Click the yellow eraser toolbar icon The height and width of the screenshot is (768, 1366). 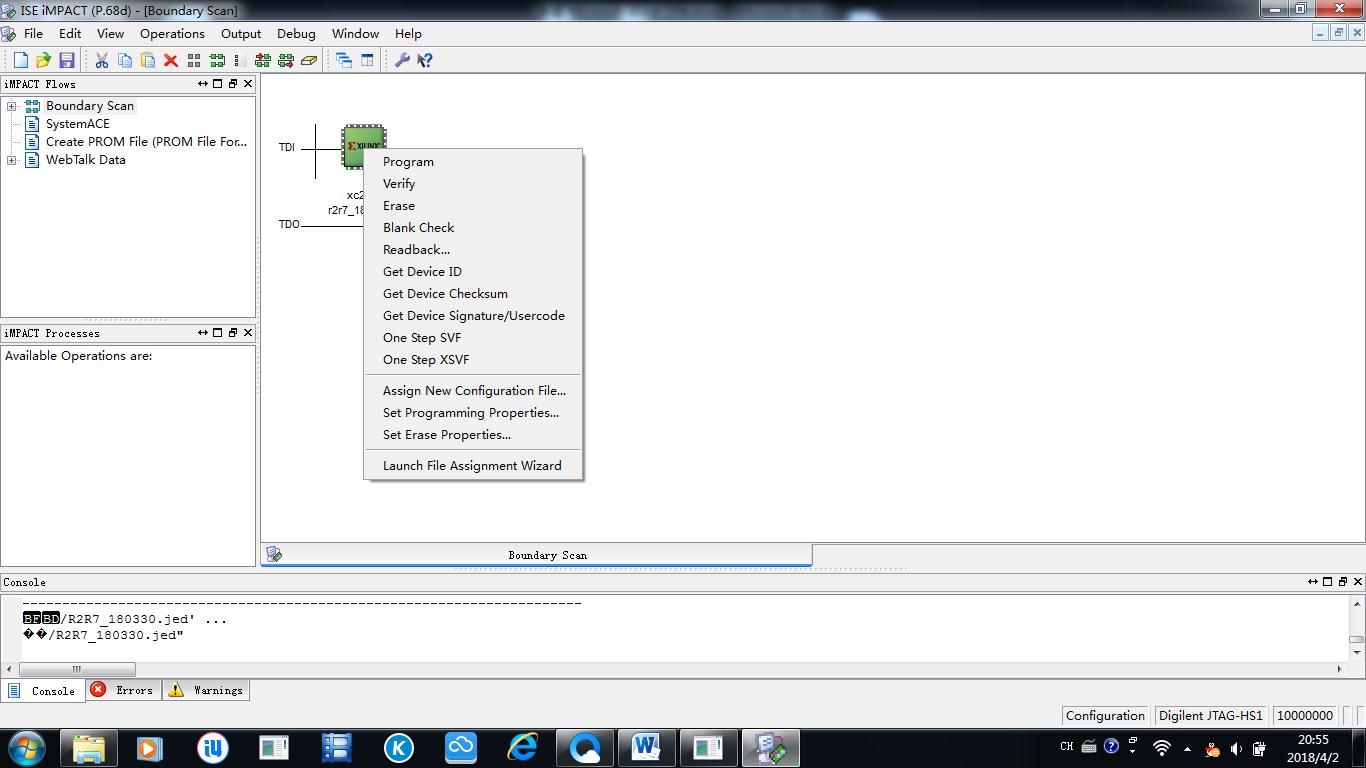pos(309,61)
